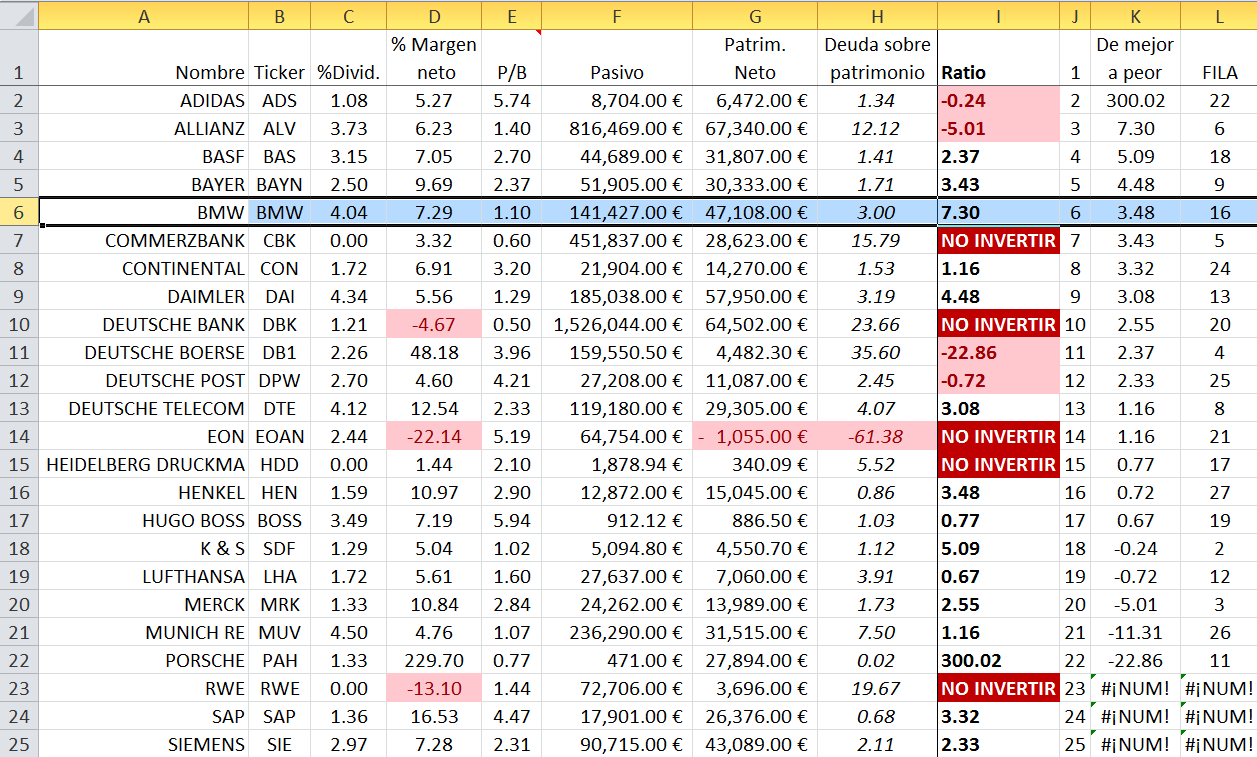Select column D header
Screen dimensions: 1257x757
click(x=433, y=15)
